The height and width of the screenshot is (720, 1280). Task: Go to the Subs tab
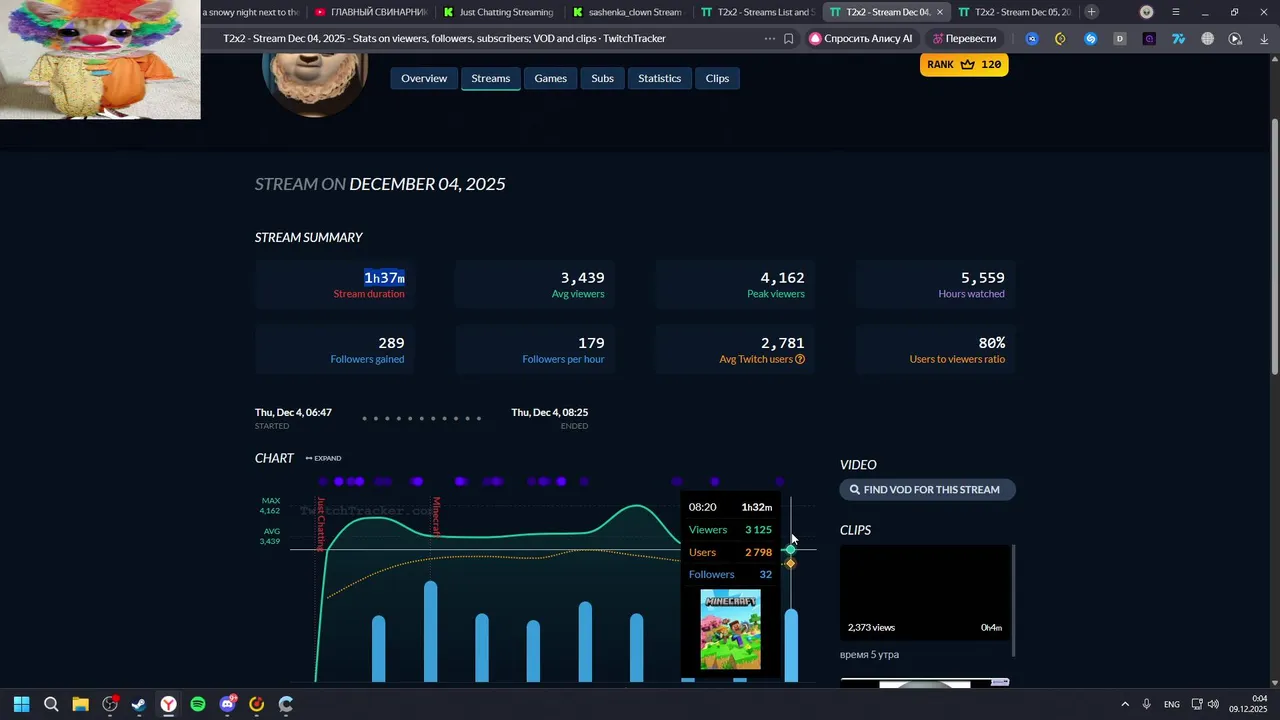602,78
